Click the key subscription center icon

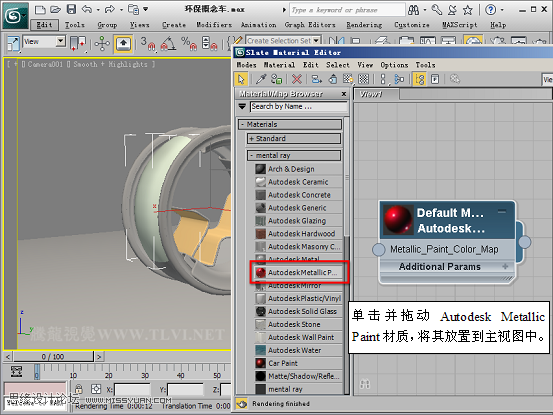[x=436, y=10]
